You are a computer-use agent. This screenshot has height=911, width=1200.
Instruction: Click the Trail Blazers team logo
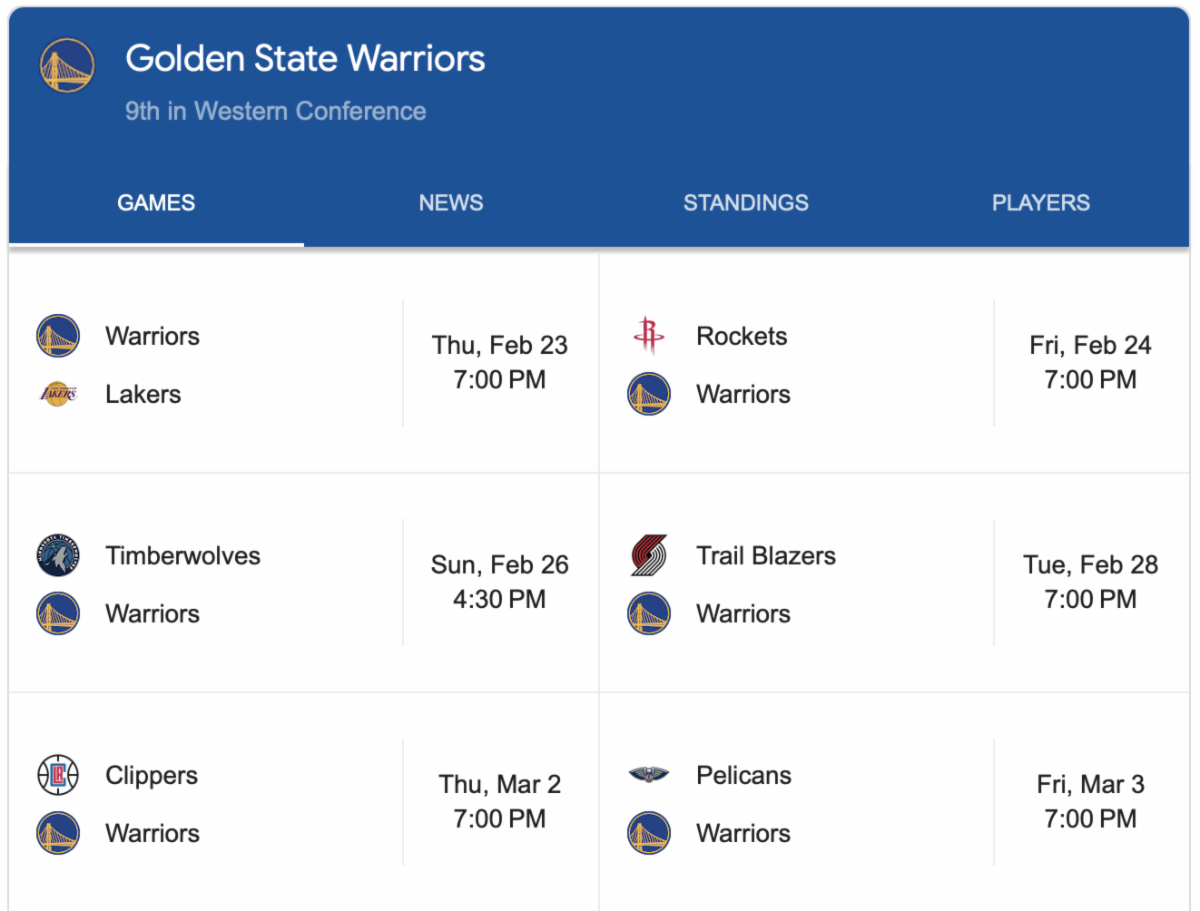click(x=649, y=556)
